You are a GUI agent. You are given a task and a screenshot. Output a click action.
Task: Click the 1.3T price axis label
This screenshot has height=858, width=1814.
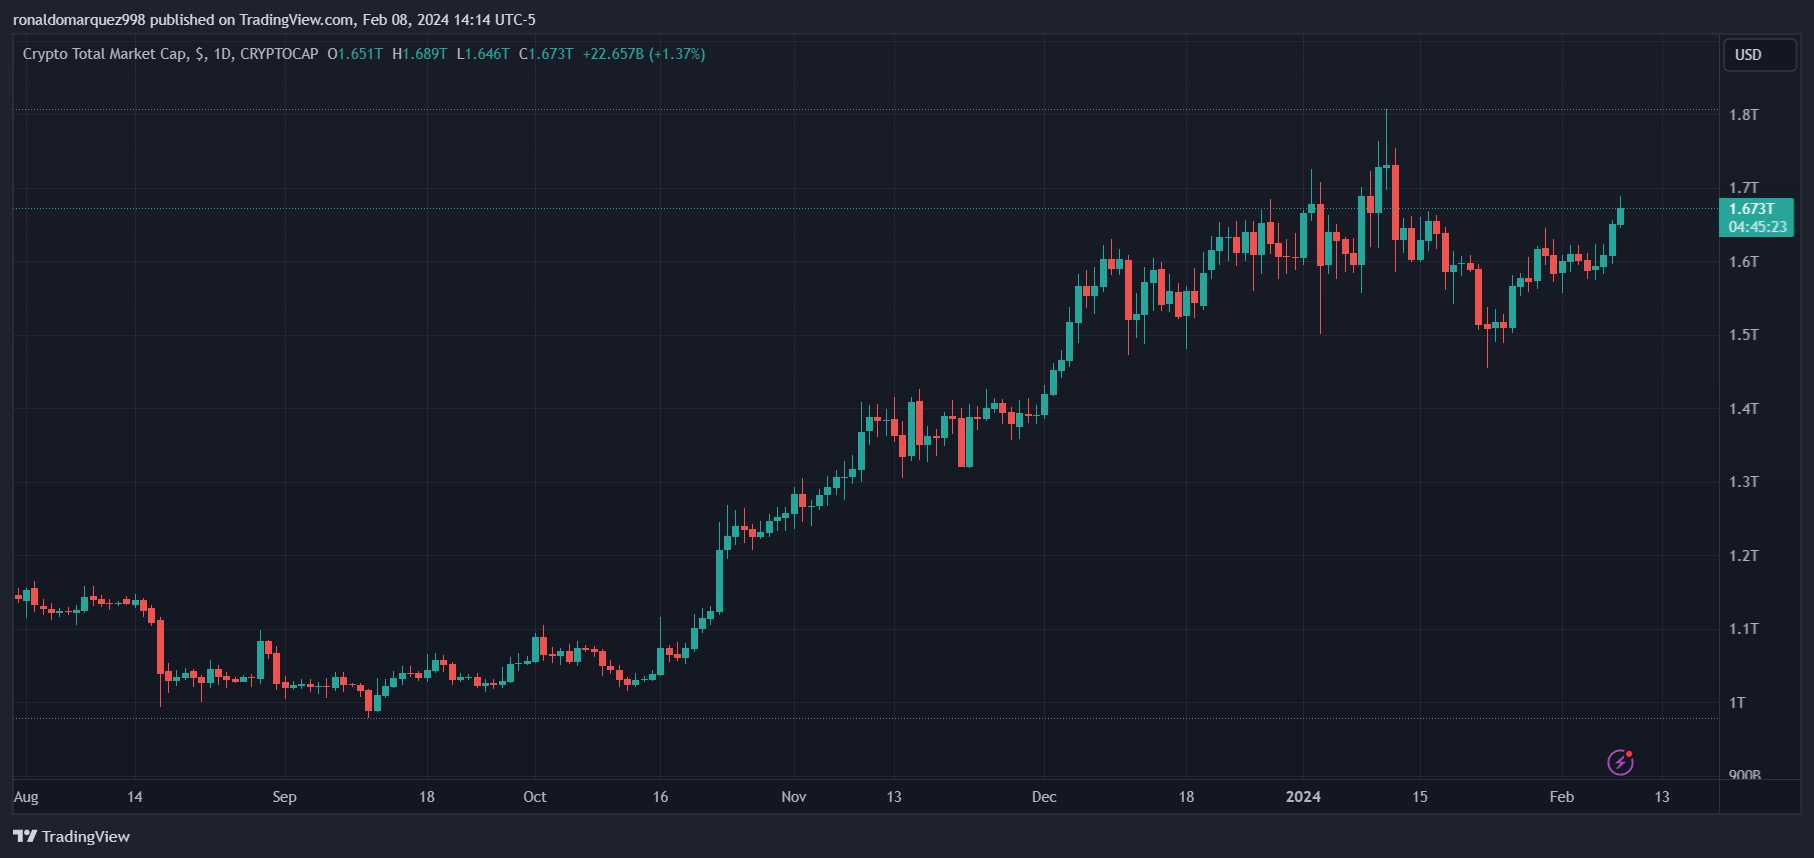[x=1743, y=482]
